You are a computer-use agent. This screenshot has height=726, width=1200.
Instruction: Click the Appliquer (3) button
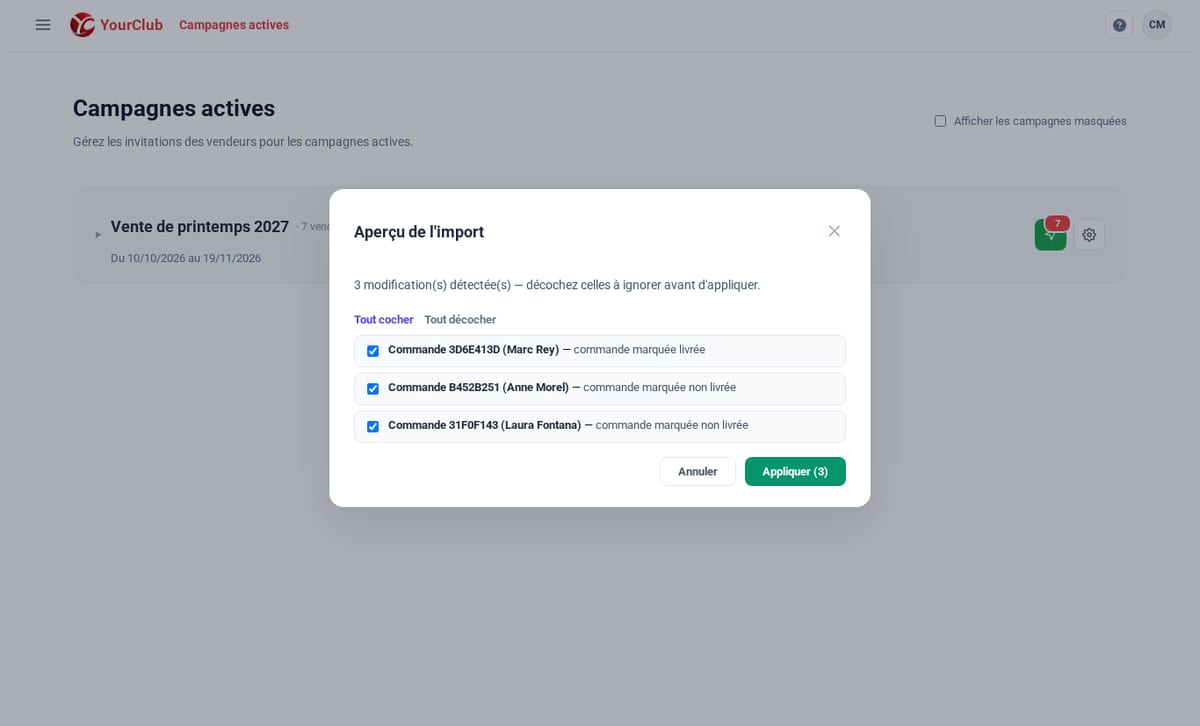click(x=795, y=472)
